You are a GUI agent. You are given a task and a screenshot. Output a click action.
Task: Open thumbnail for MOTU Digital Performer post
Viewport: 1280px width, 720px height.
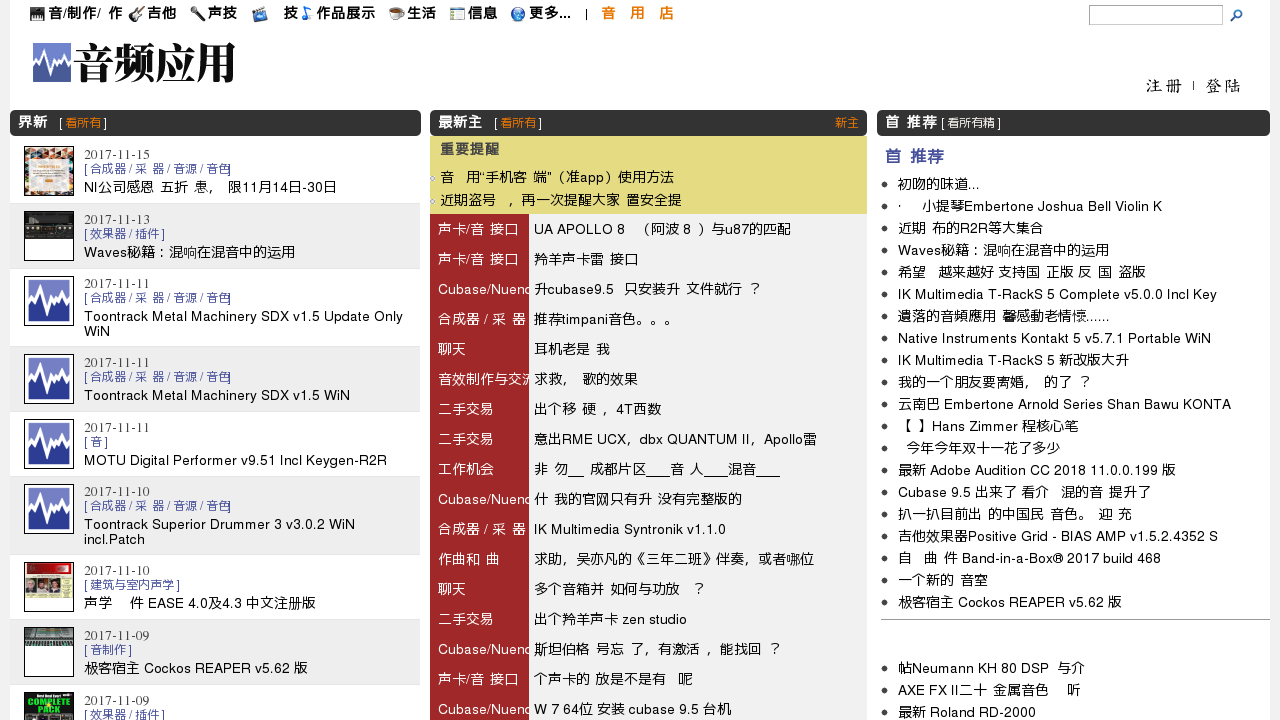coord(49,444)
